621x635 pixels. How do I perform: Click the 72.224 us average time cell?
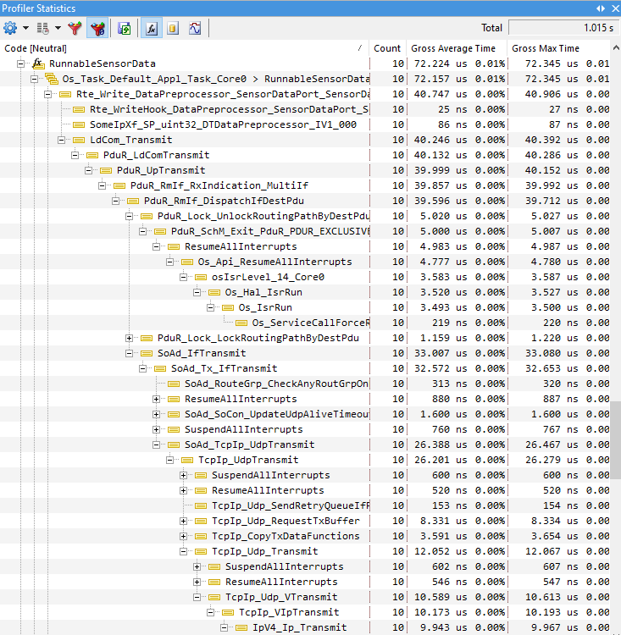pyautogui.click(x=459, y=64)
